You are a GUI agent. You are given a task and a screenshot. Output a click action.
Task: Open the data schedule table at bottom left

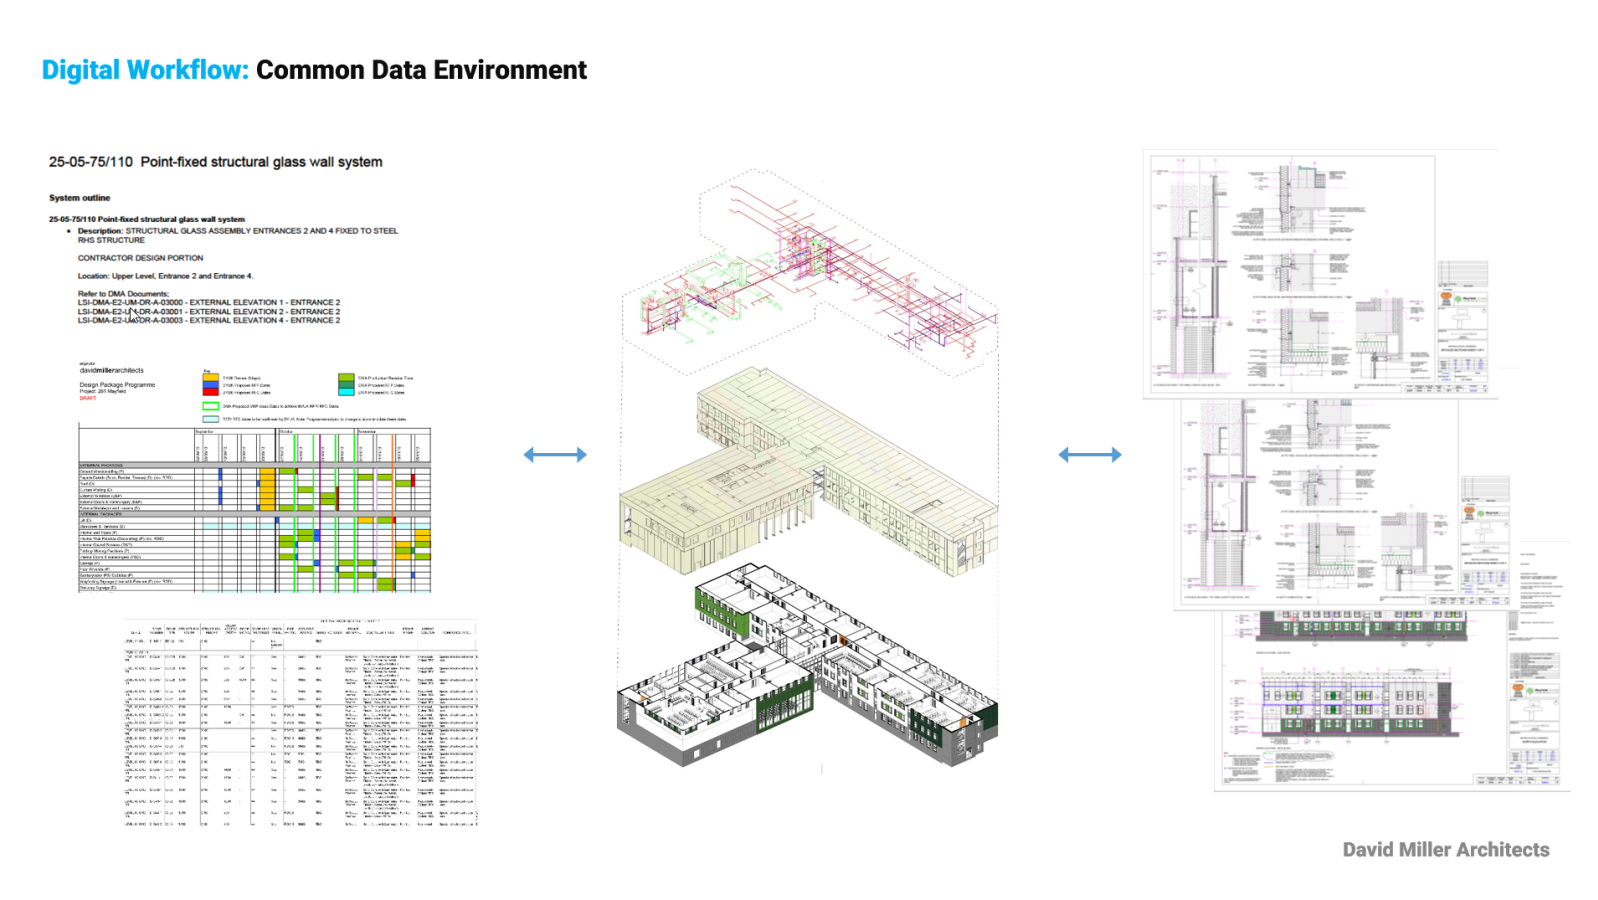[300, 722]
